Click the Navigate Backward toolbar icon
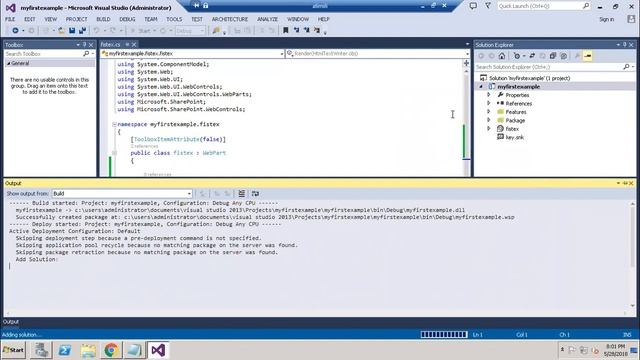The width and height of the screenshot is (640, 360). tap(15, 31)
